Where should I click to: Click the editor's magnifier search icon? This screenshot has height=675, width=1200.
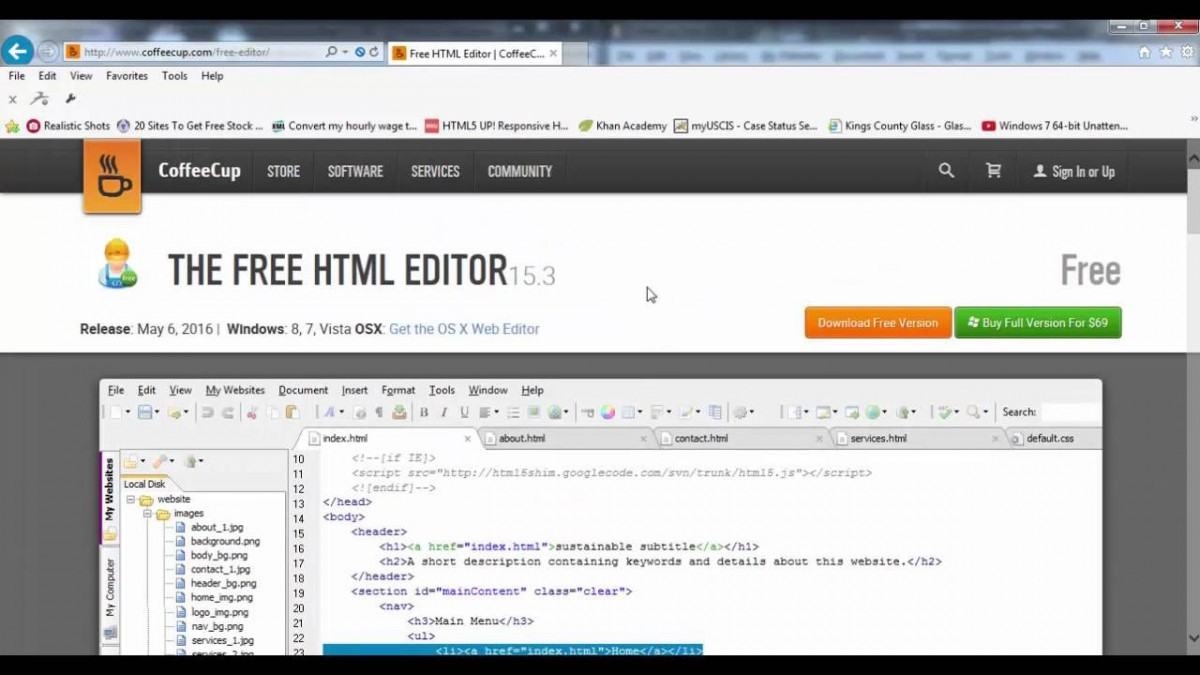[x=973, y=411]
